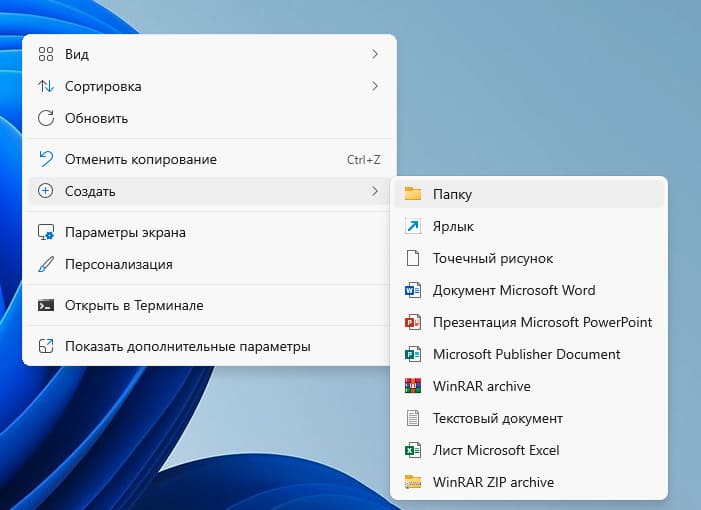The height and width of the screenshot is (510, 701).
Task: Create a new WinRAR ZIP archive
Action: [529, 482]
